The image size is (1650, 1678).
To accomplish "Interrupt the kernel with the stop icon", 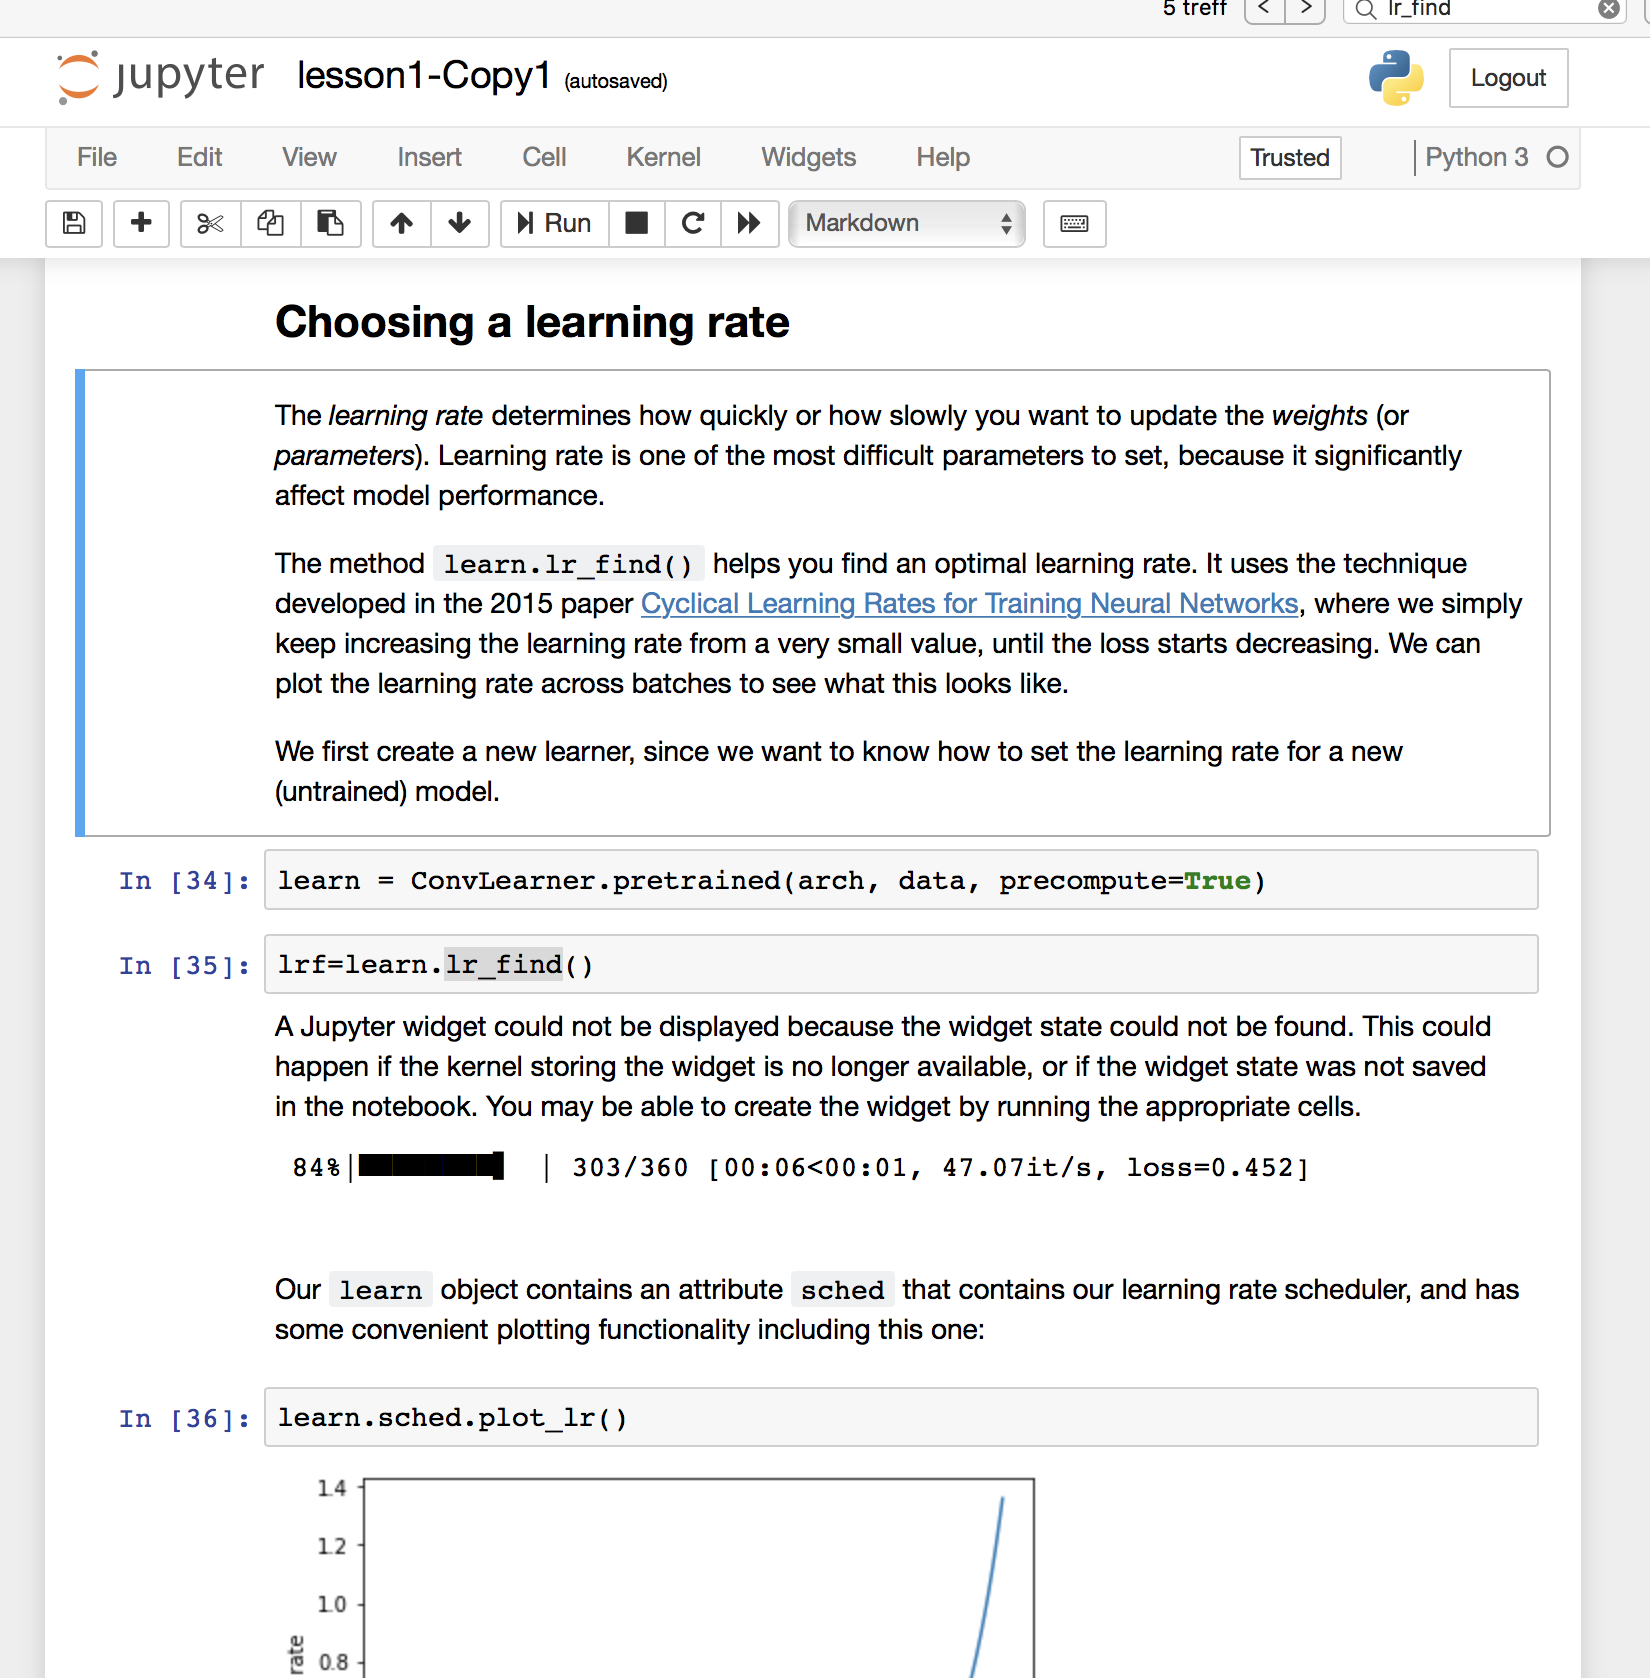I will click(x=636, y=223).
